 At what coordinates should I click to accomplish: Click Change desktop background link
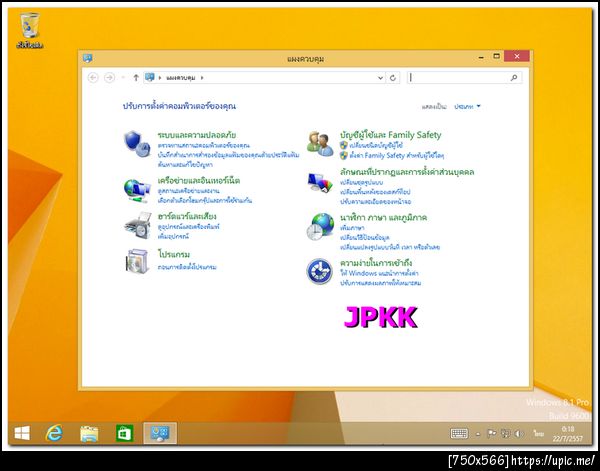click(375, 192)
